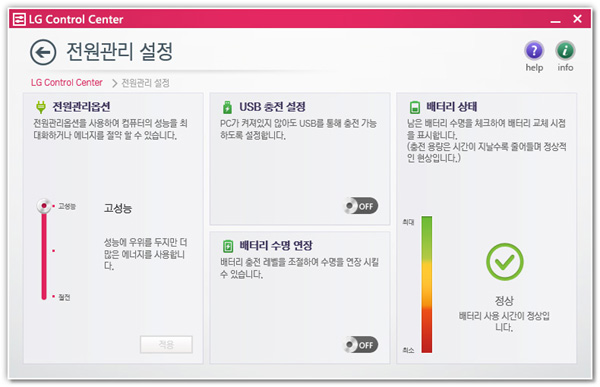This screenshot has width=600, height=387.
Task: Close the LG Control Center window
Action: pos(577,19)
